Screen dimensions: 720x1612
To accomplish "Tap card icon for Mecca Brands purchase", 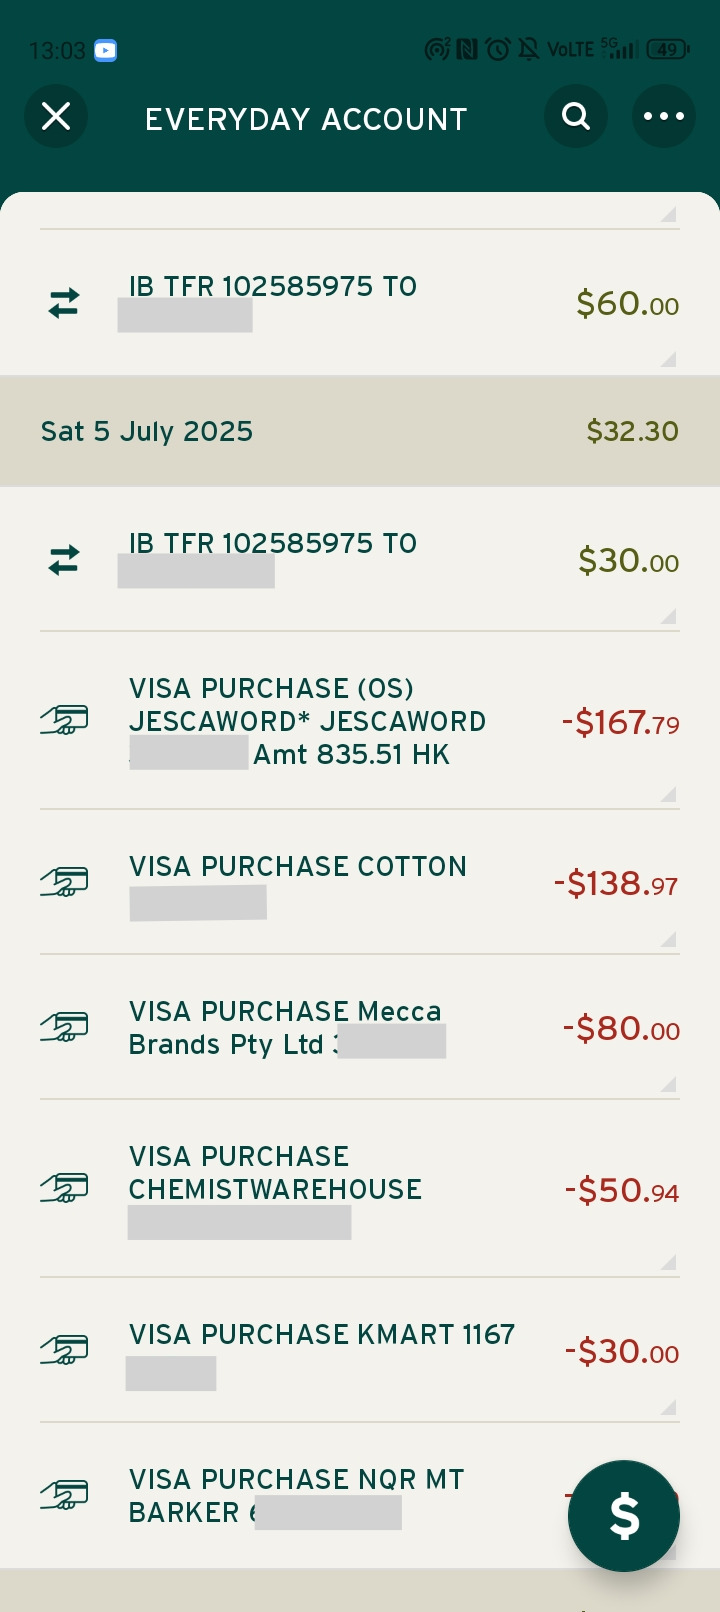I will (64, 1026).
